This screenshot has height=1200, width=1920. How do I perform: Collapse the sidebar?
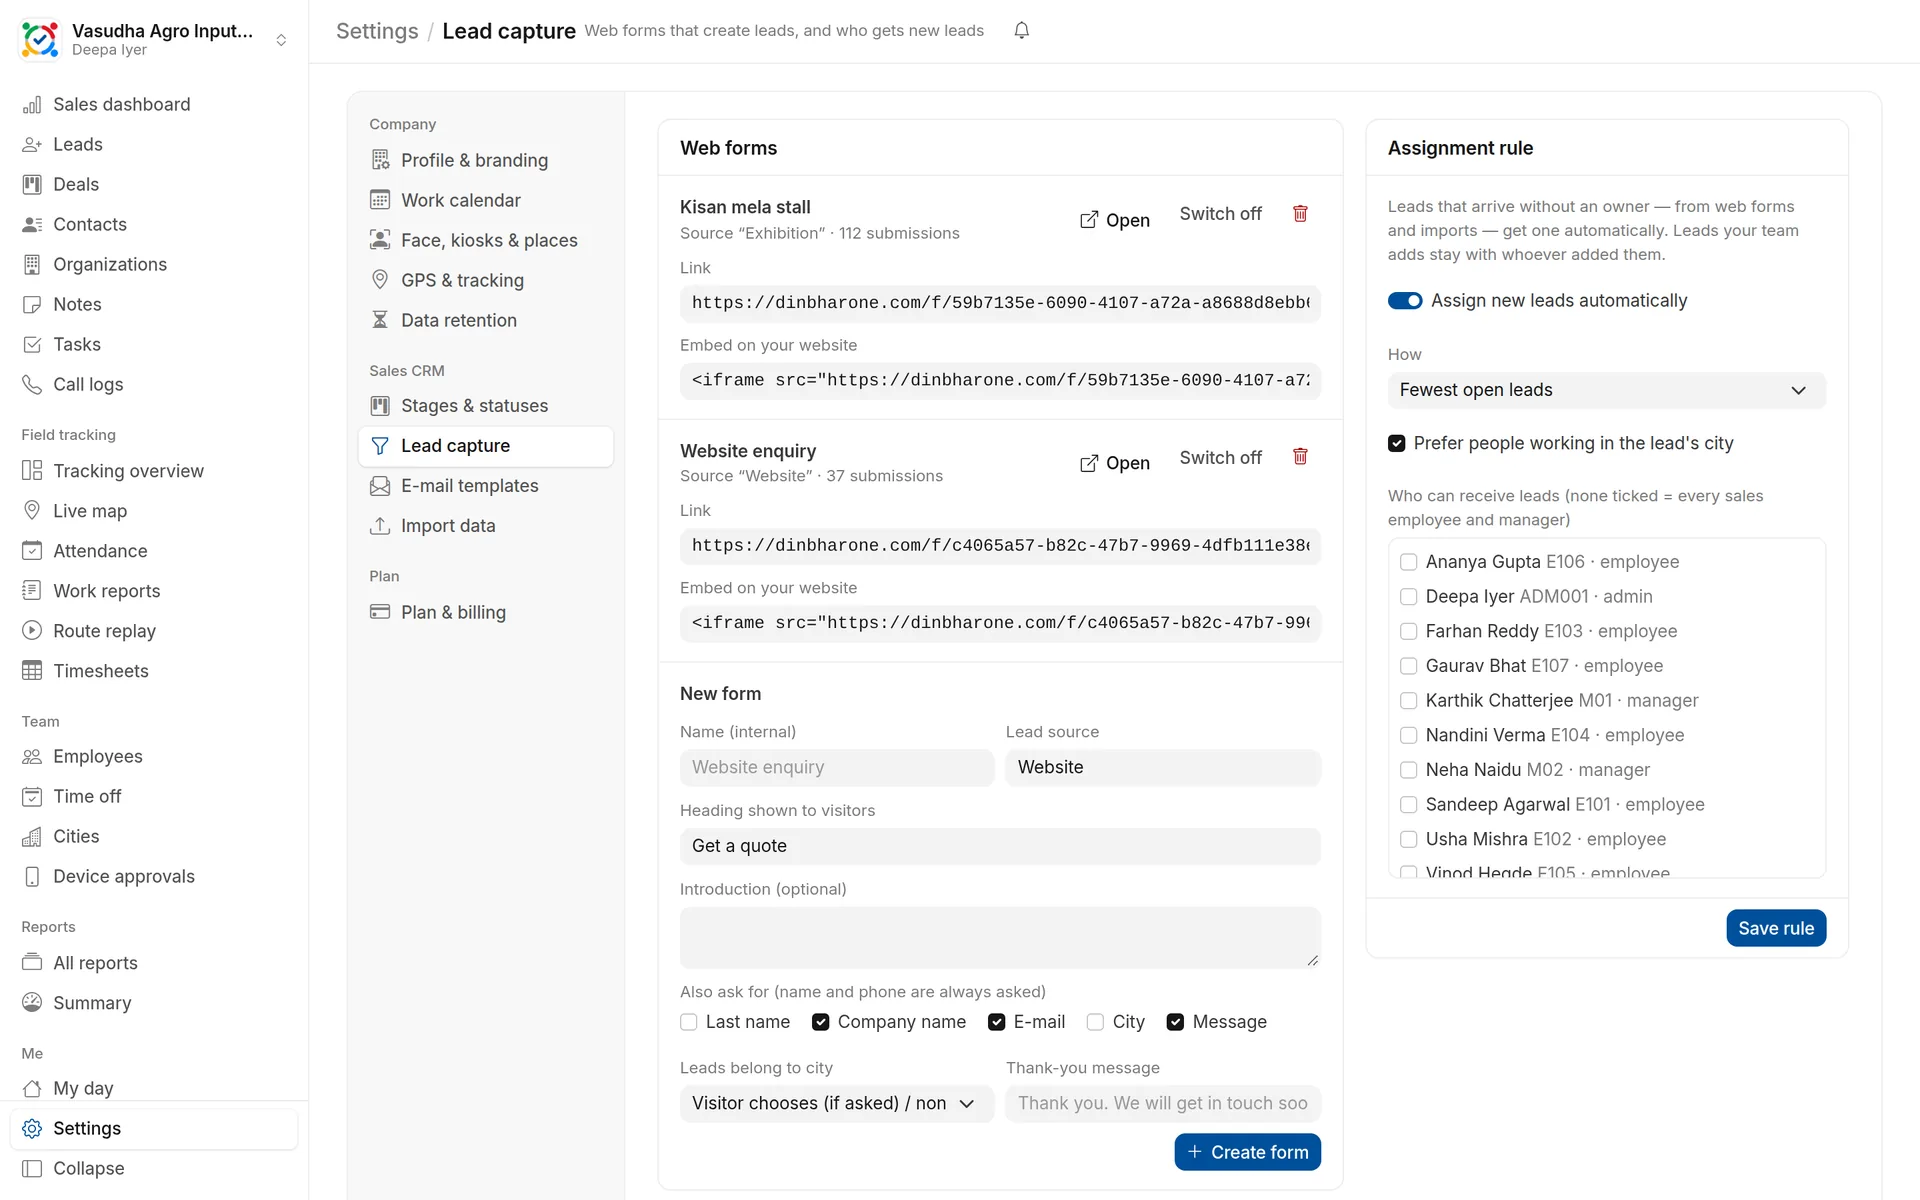point(154,1168)
